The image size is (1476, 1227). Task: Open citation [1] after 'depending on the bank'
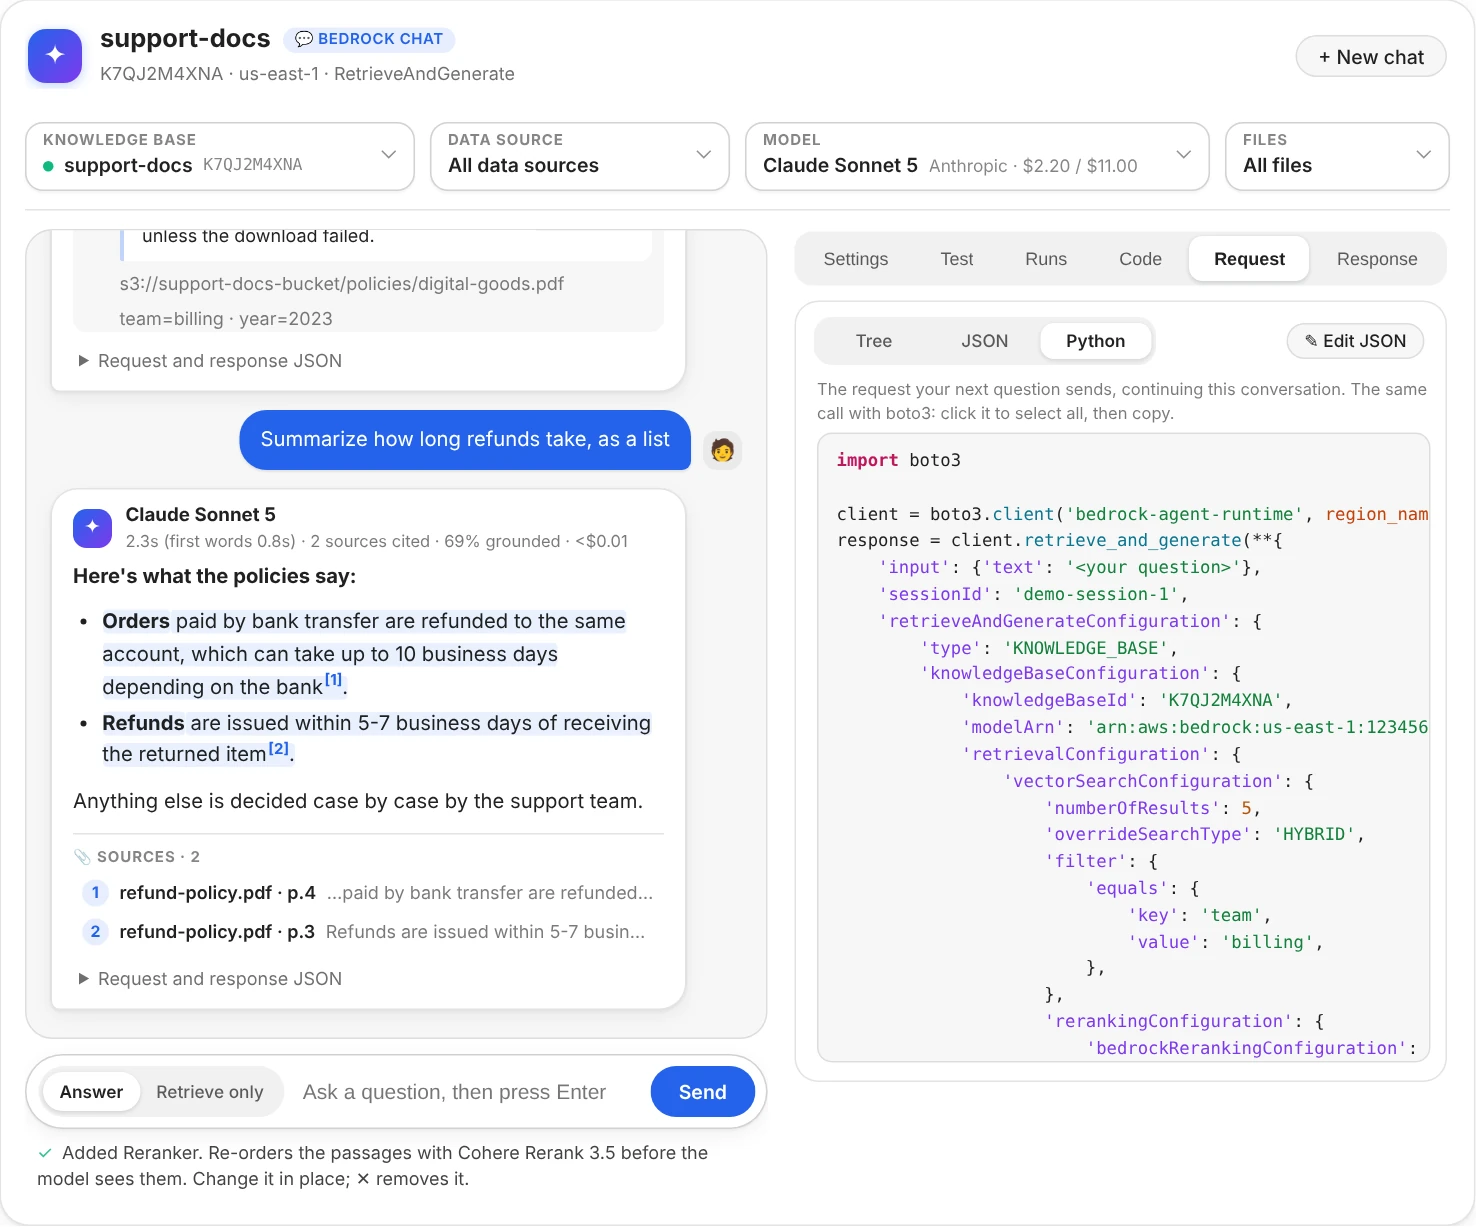[334, 680]
